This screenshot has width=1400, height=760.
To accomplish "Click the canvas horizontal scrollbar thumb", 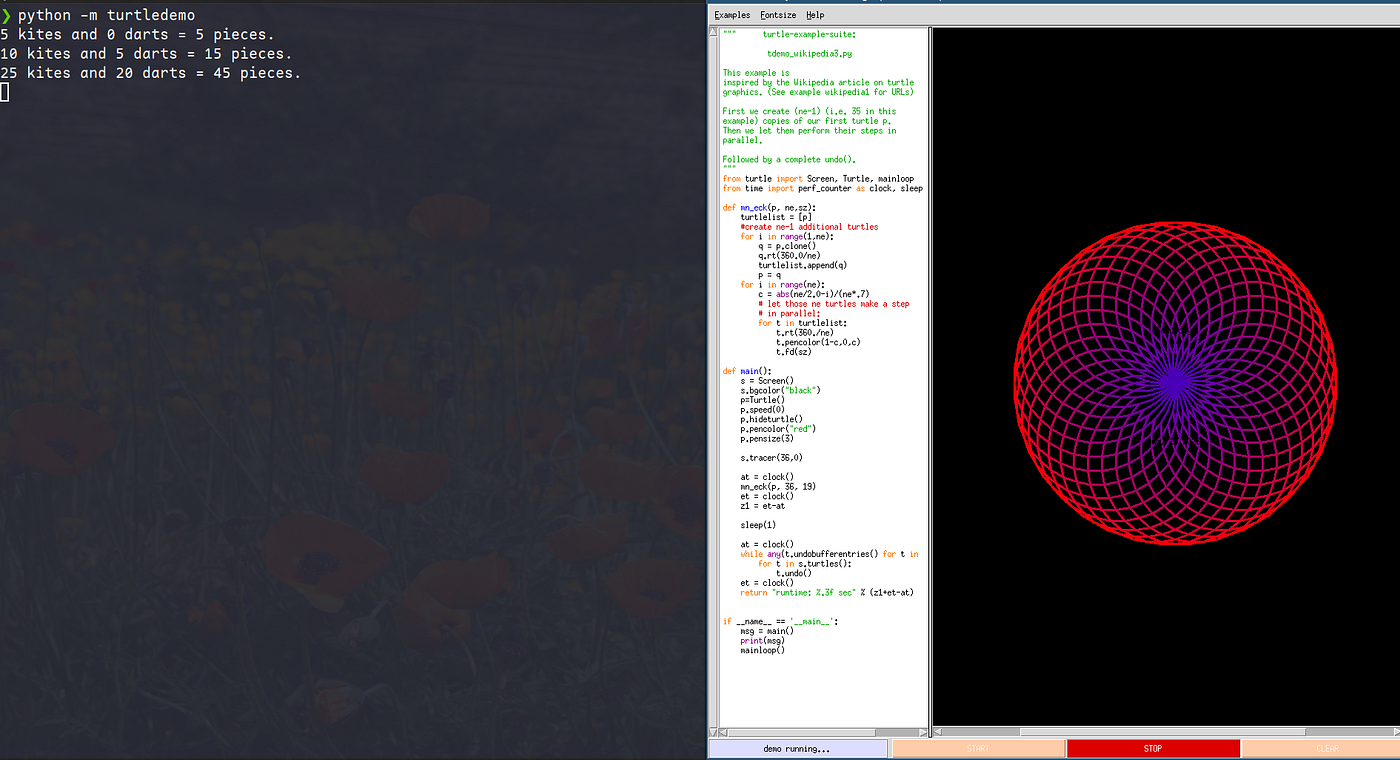I will tap(1163, 732).
